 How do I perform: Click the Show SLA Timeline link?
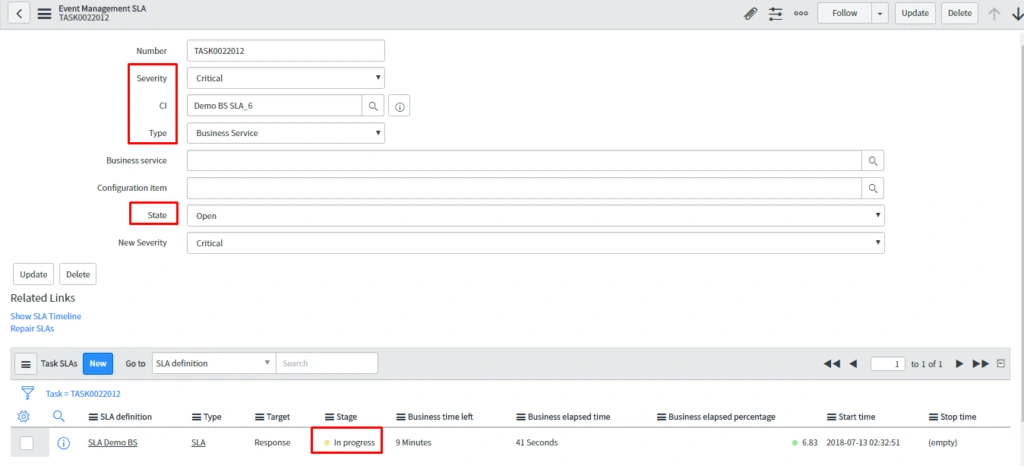pos(46,316)
